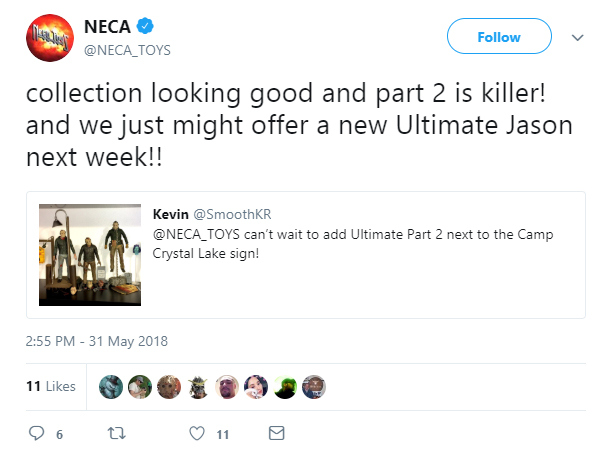Open Kevin's profile from the quoted tweet
616x454 pixels.
(x=170, y=214)
